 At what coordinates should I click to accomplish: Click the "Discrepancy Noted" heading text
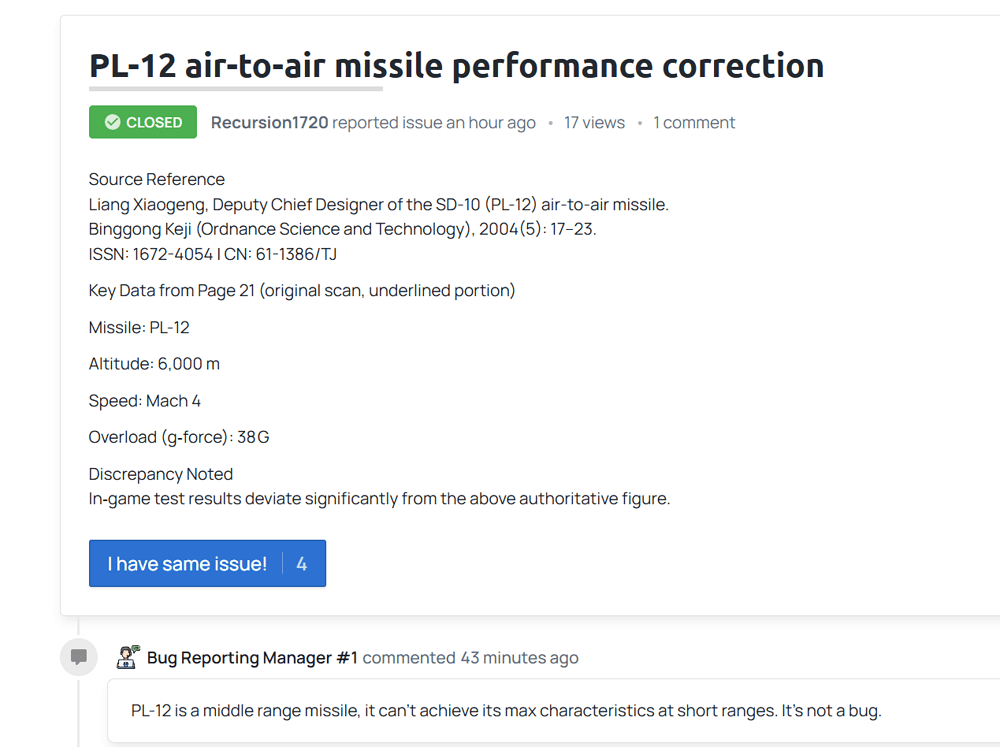(161, 474)
